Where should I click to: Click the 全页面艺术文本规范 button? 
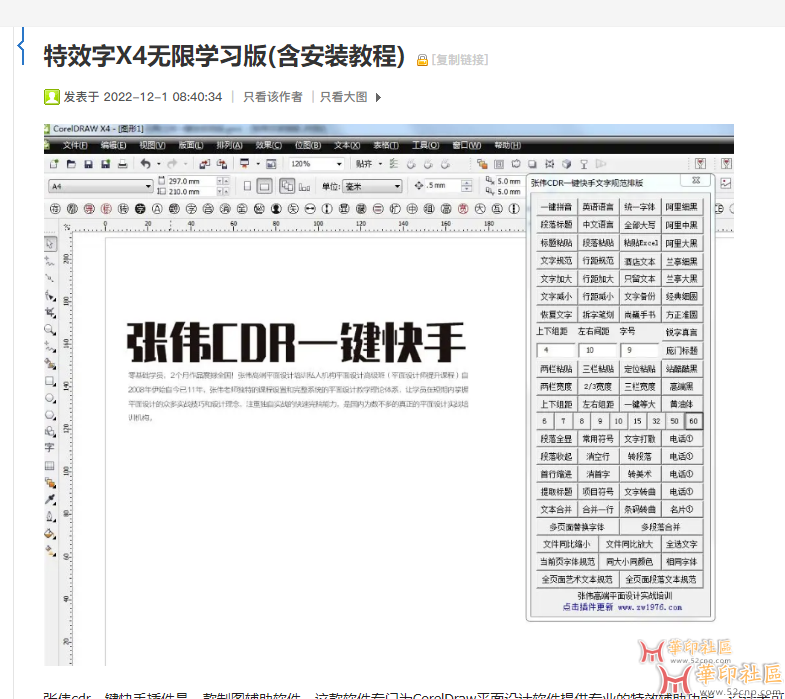tap(577, 579)
